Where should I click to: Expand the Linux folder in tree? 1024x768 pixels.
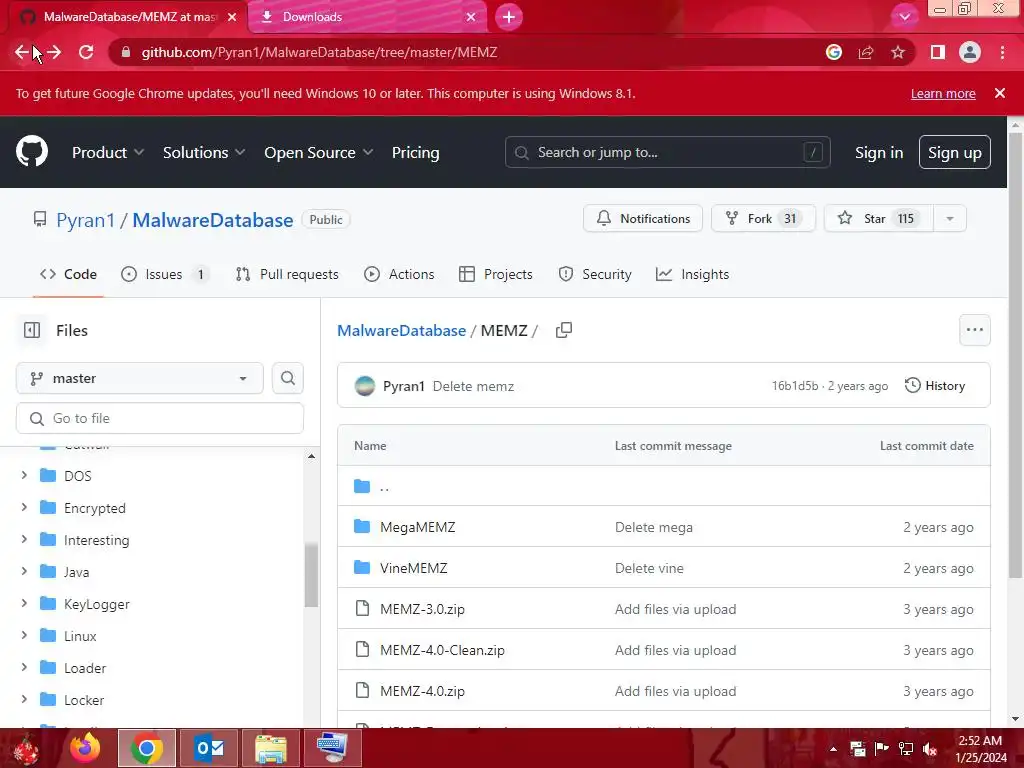coord(24,635)
